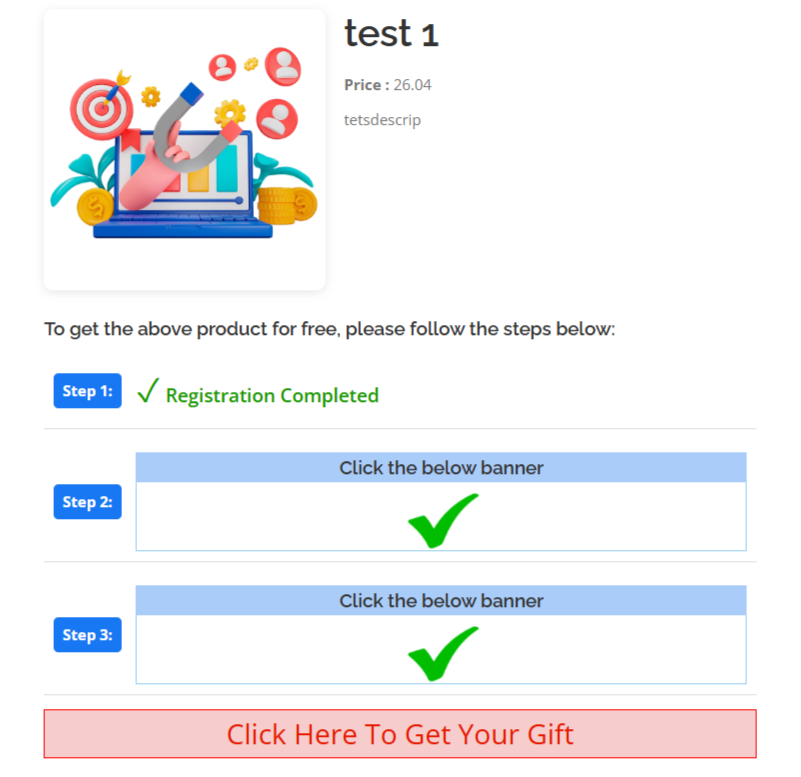Click the Registration Completed text

tap(272, 396)
